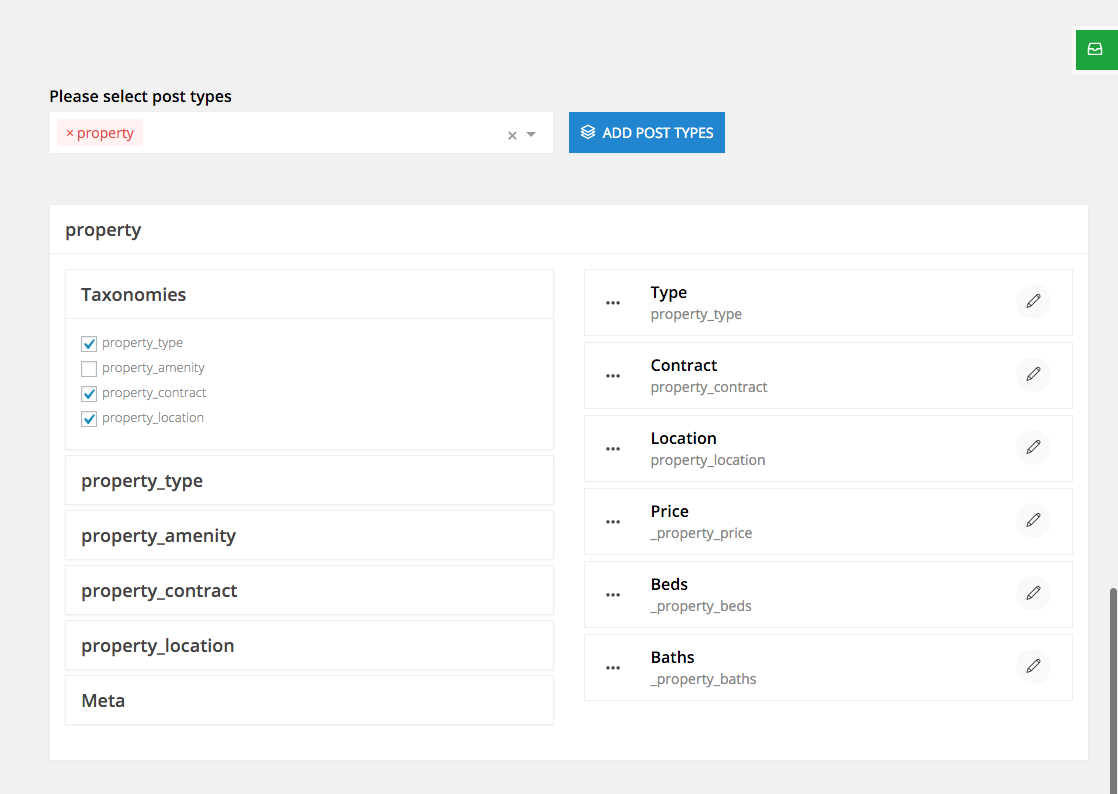This screenshot has height=794, width=1118.
Task: Expand the property_amenity panel
Action: (x=309, y=536)
